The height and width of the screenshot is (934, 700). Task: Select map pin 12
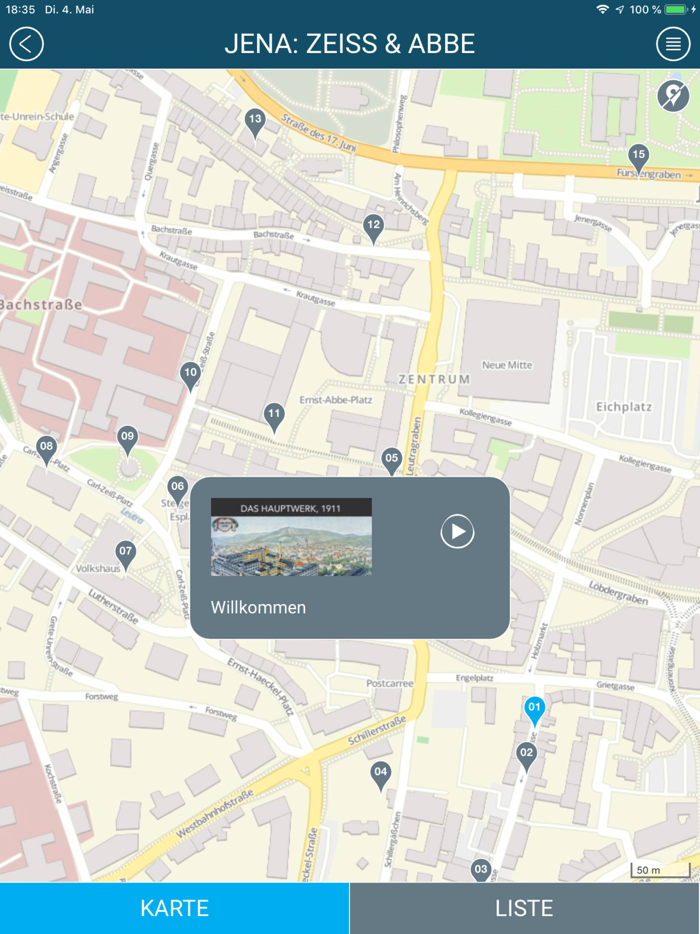(x=374, y=230)
